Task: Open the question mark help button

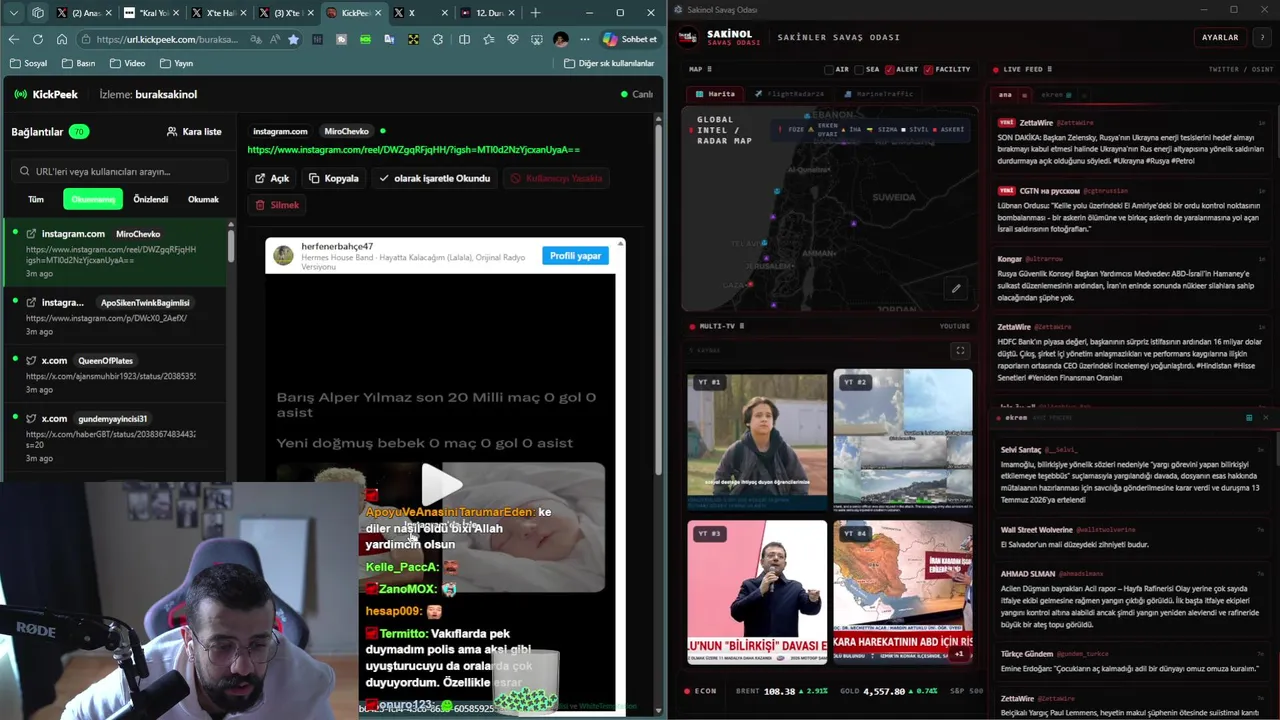Action: tap(1261, 37)
